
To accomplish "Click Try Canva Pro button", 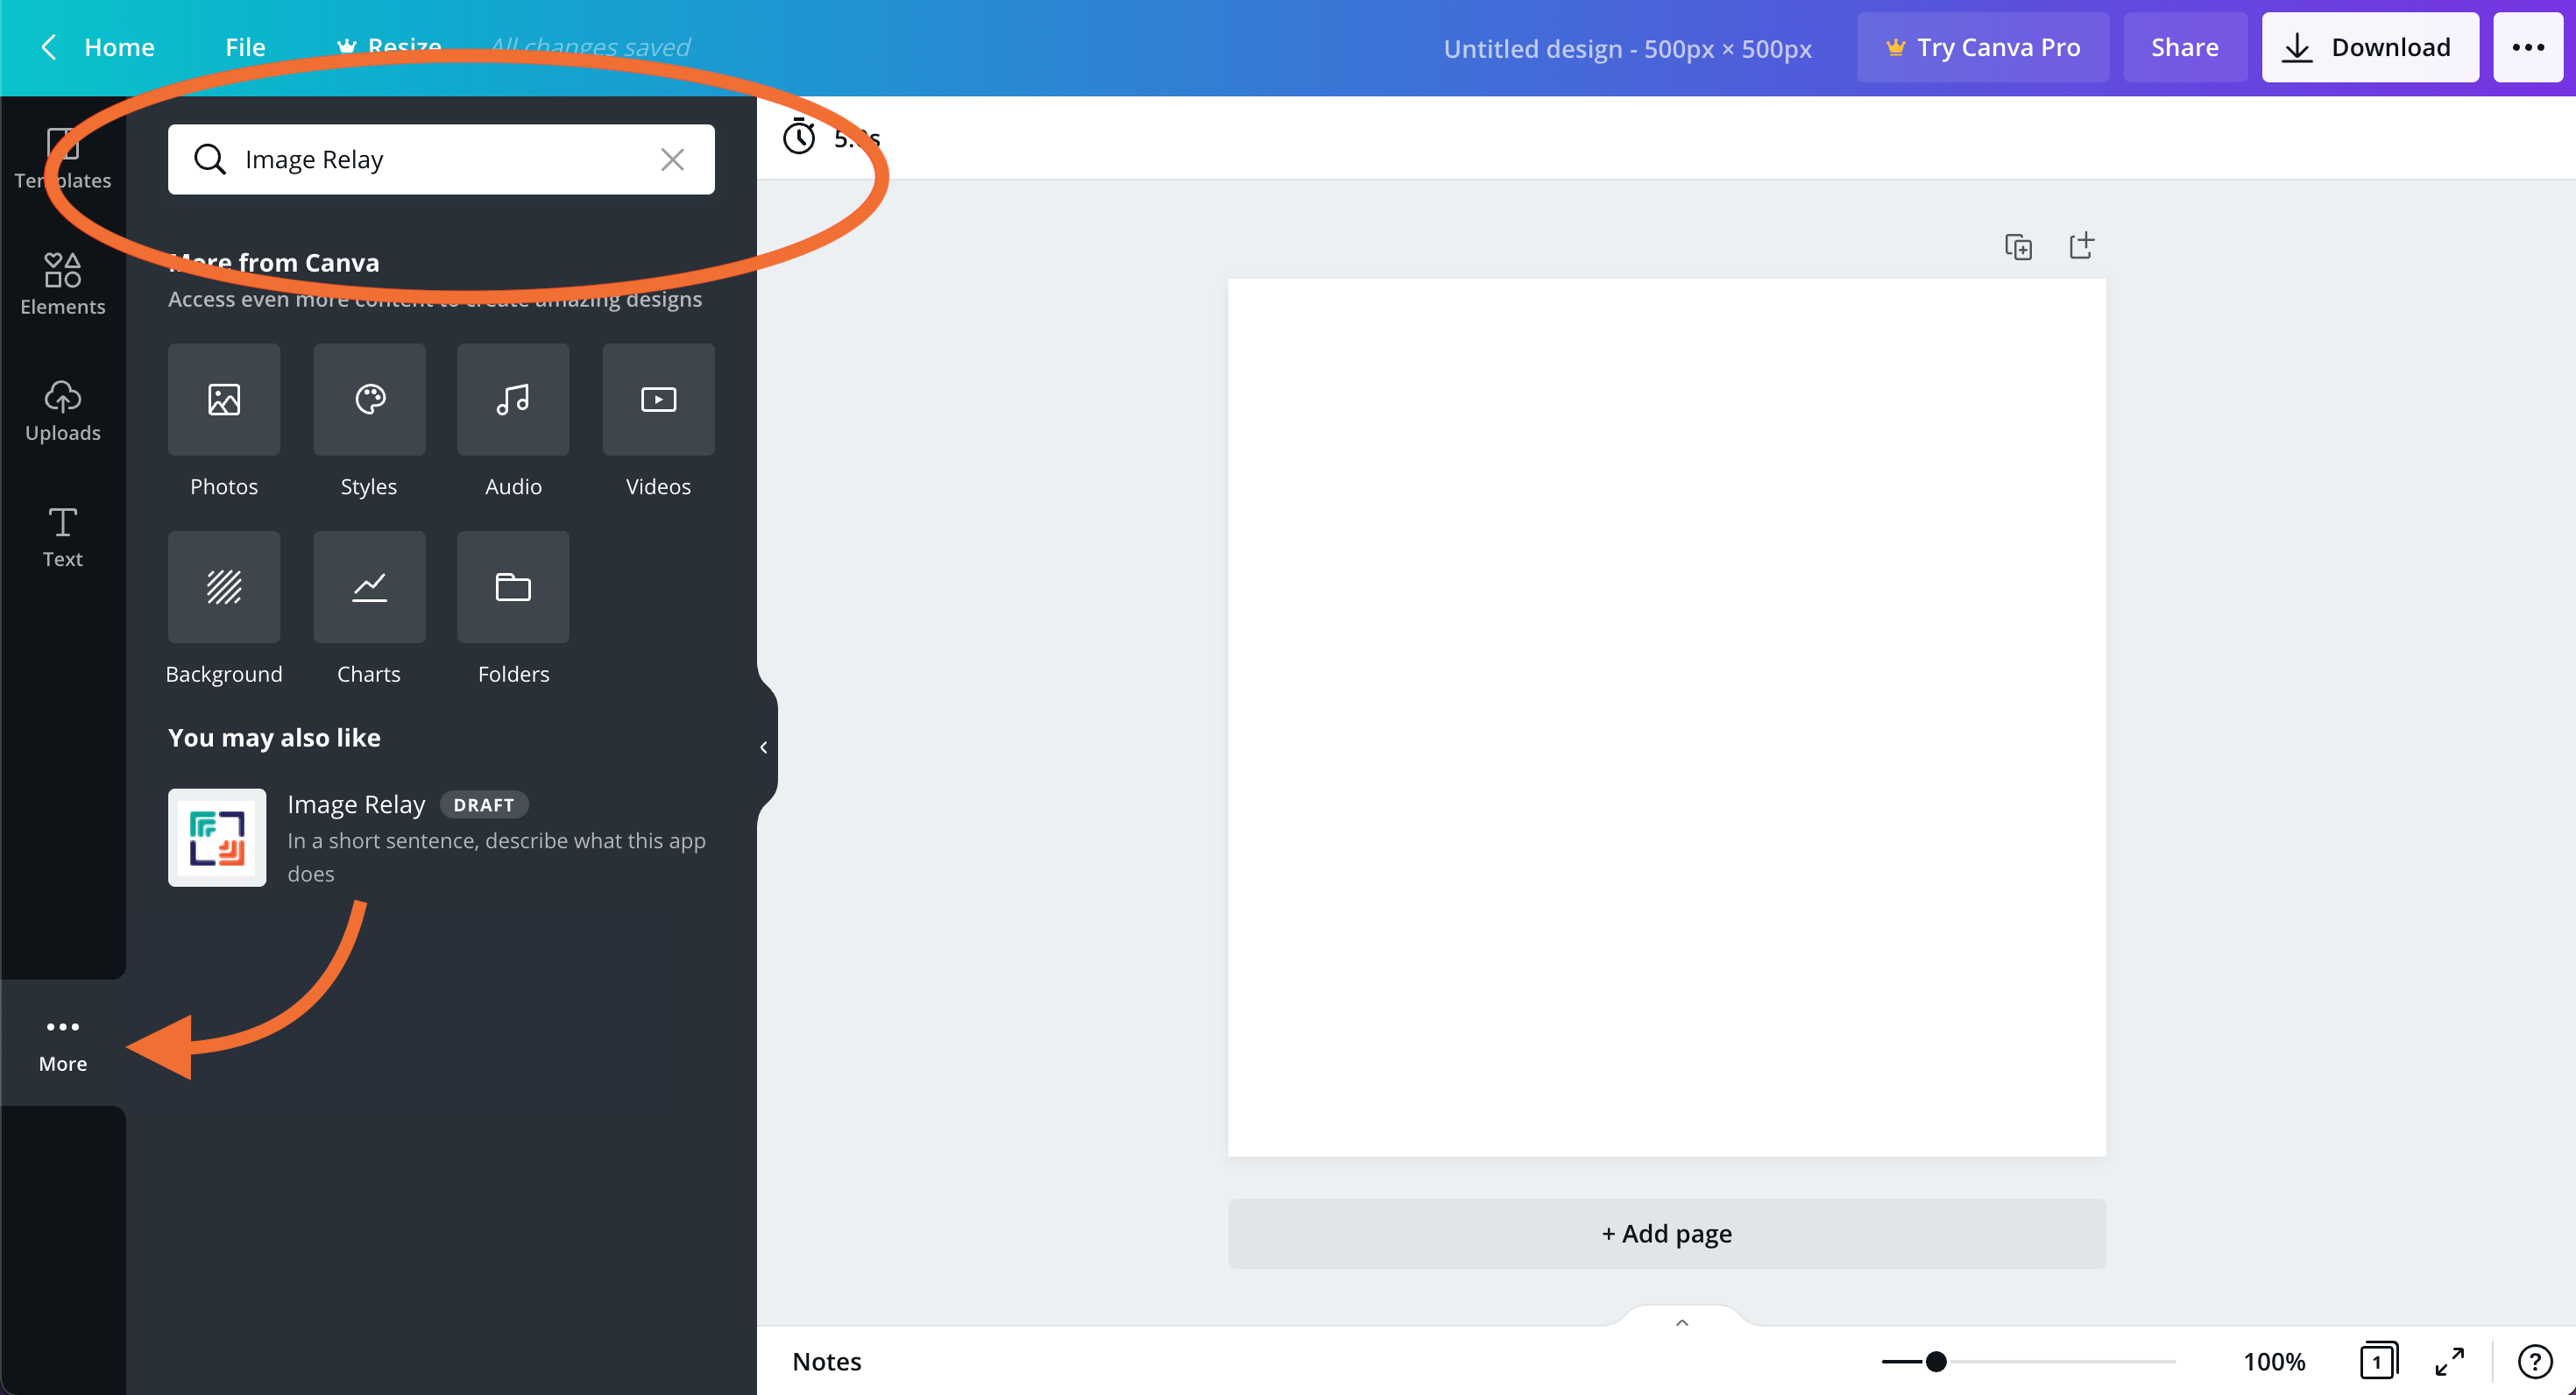I will pyautogui.click(x=1982, y=47).
